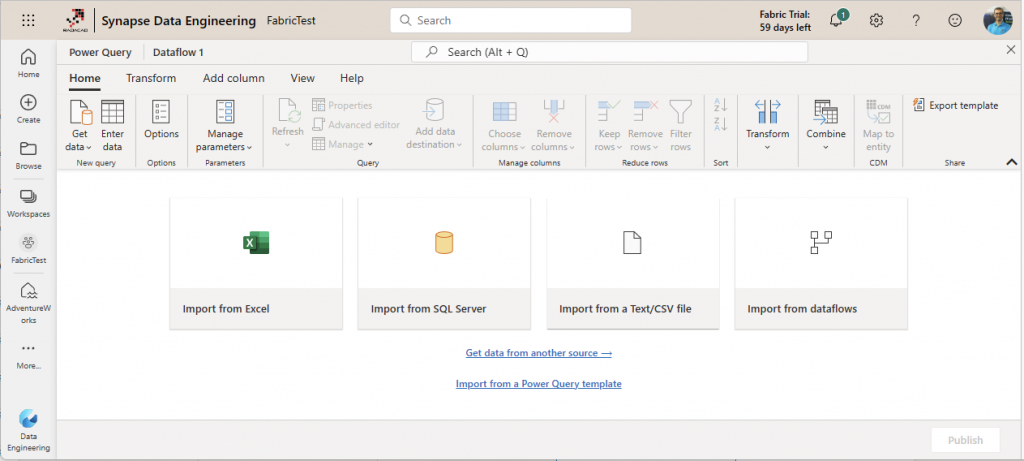Choose Import from SQL Server tile
The image size is (1024, 461).
tap(443, 263)
